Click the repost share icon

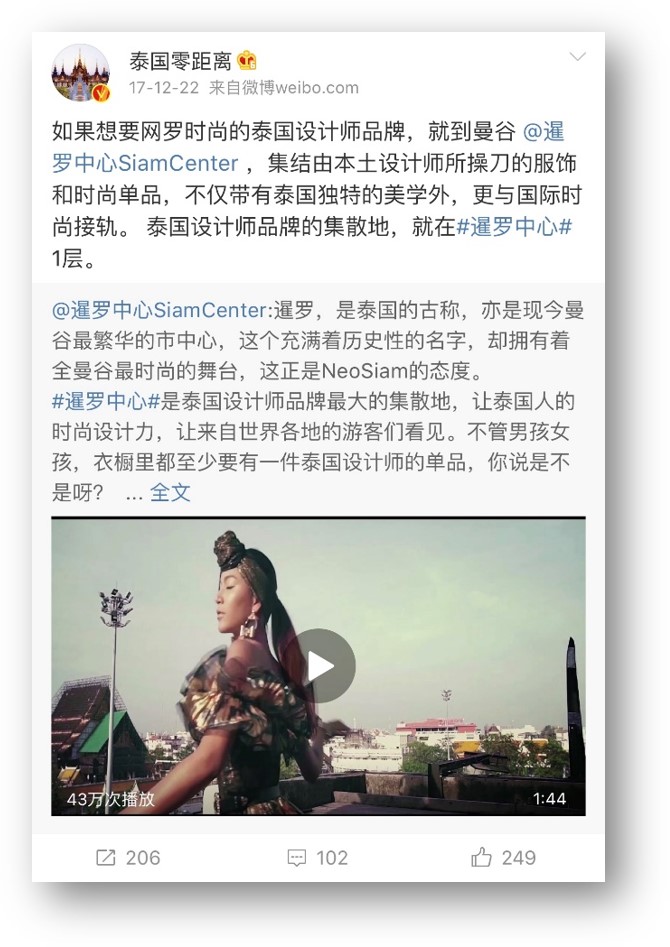pos(106,858)
